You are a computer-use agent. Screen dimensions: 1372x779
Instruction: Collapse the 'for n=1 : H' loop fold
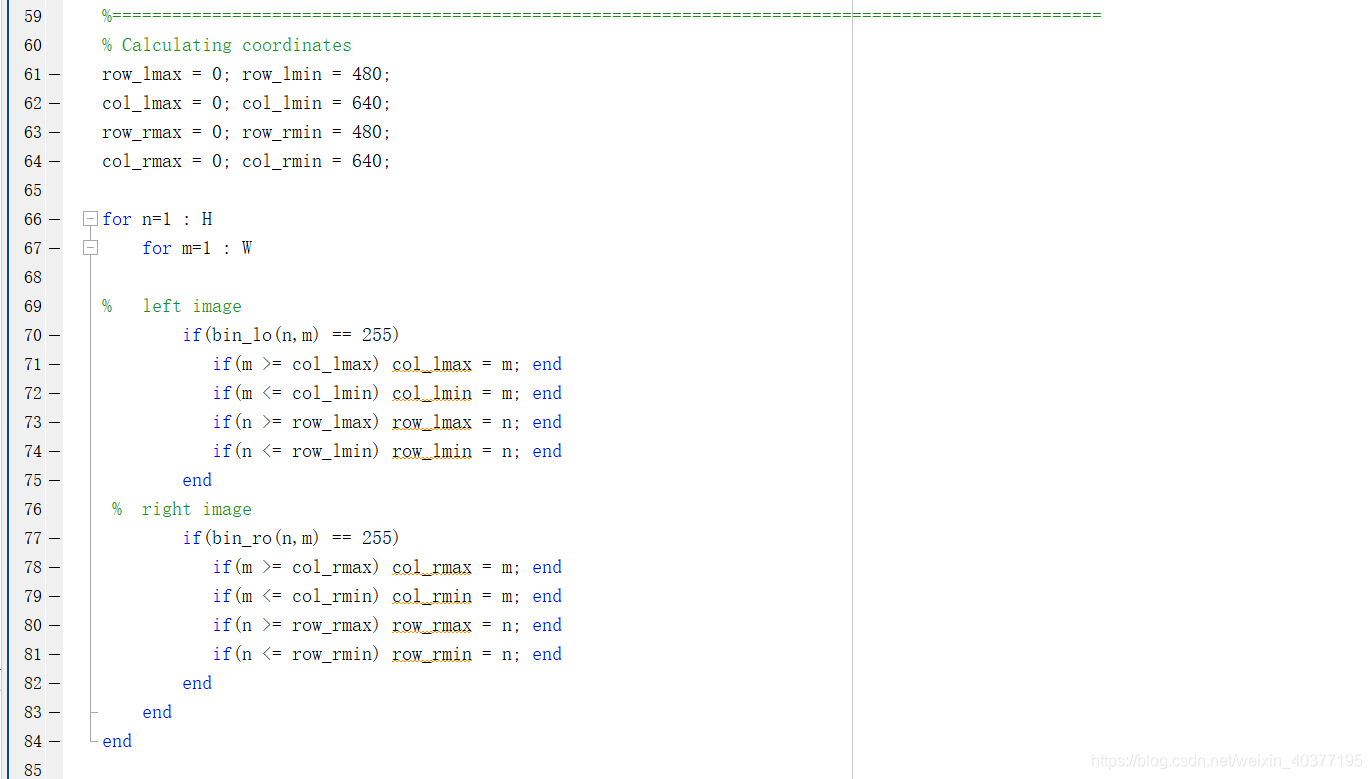click(90, 219)
